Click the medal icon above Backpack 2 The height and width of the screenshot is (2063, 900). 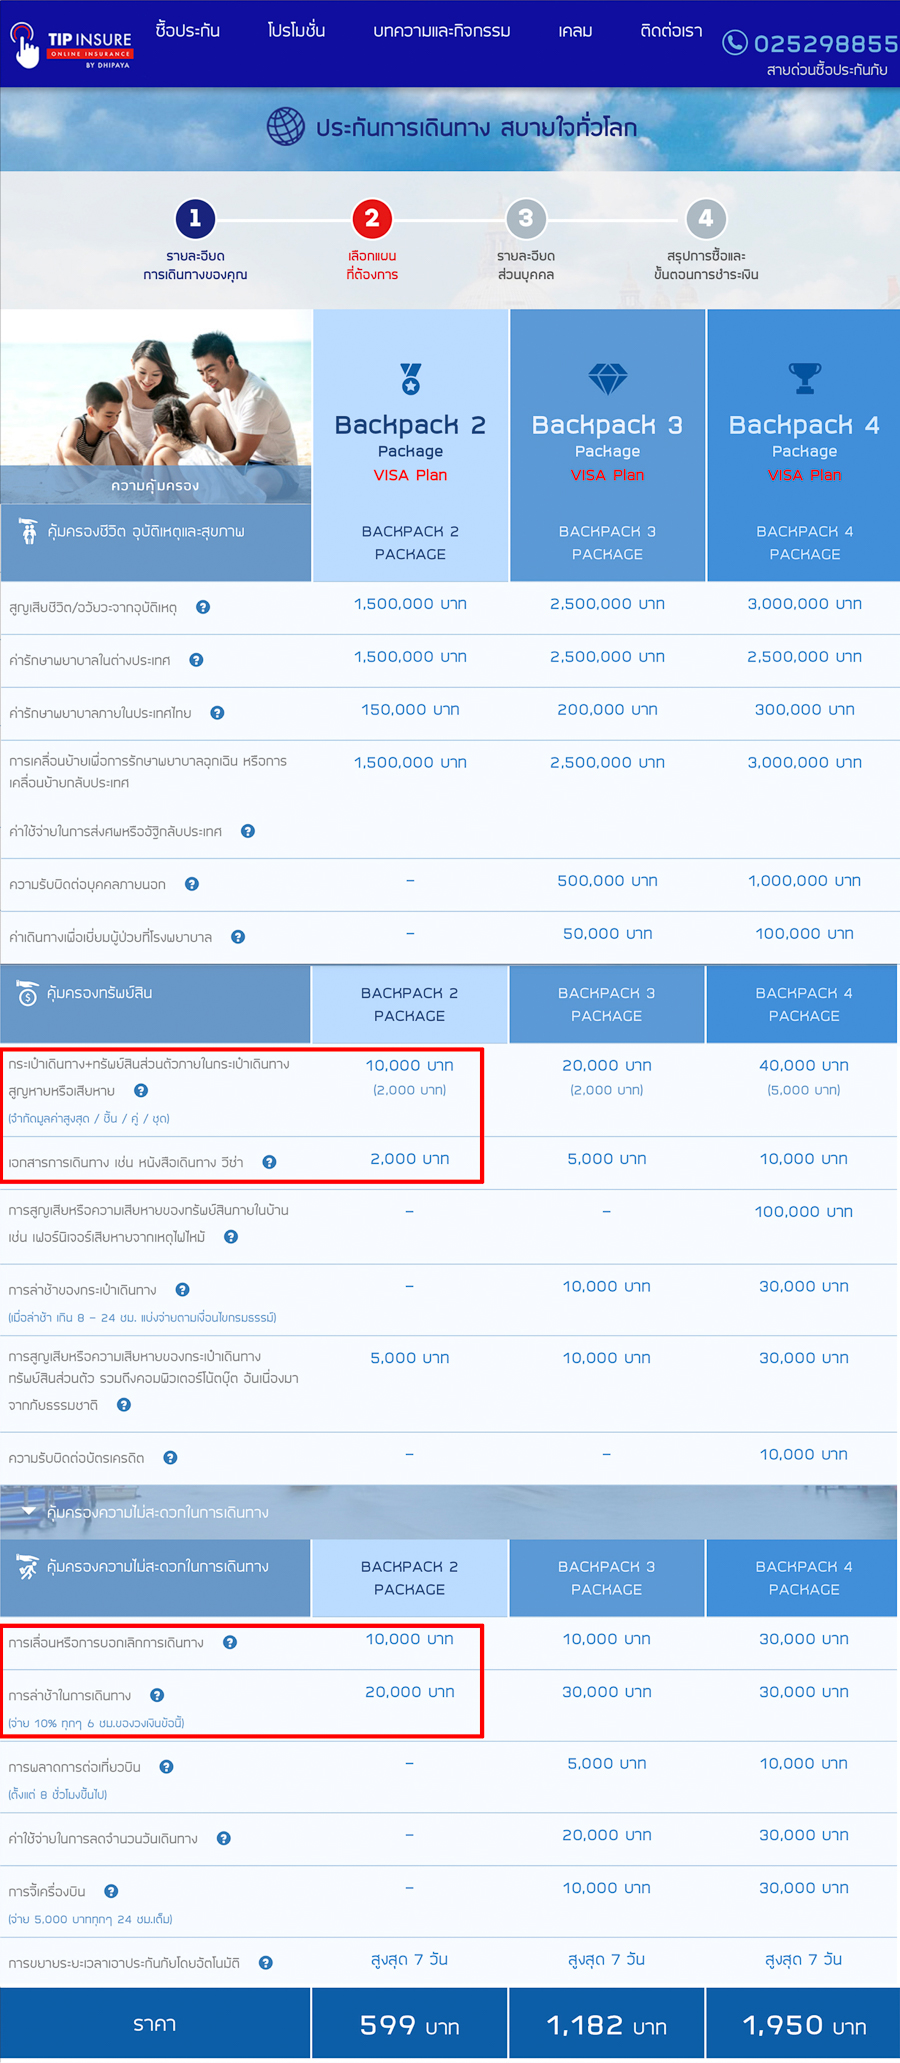point(410,379)
